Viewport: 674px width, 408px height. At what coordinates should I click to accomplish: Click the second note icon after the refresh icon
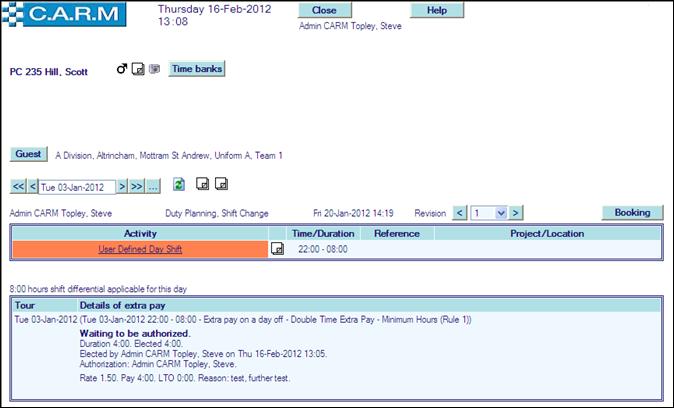click(222, 185)
